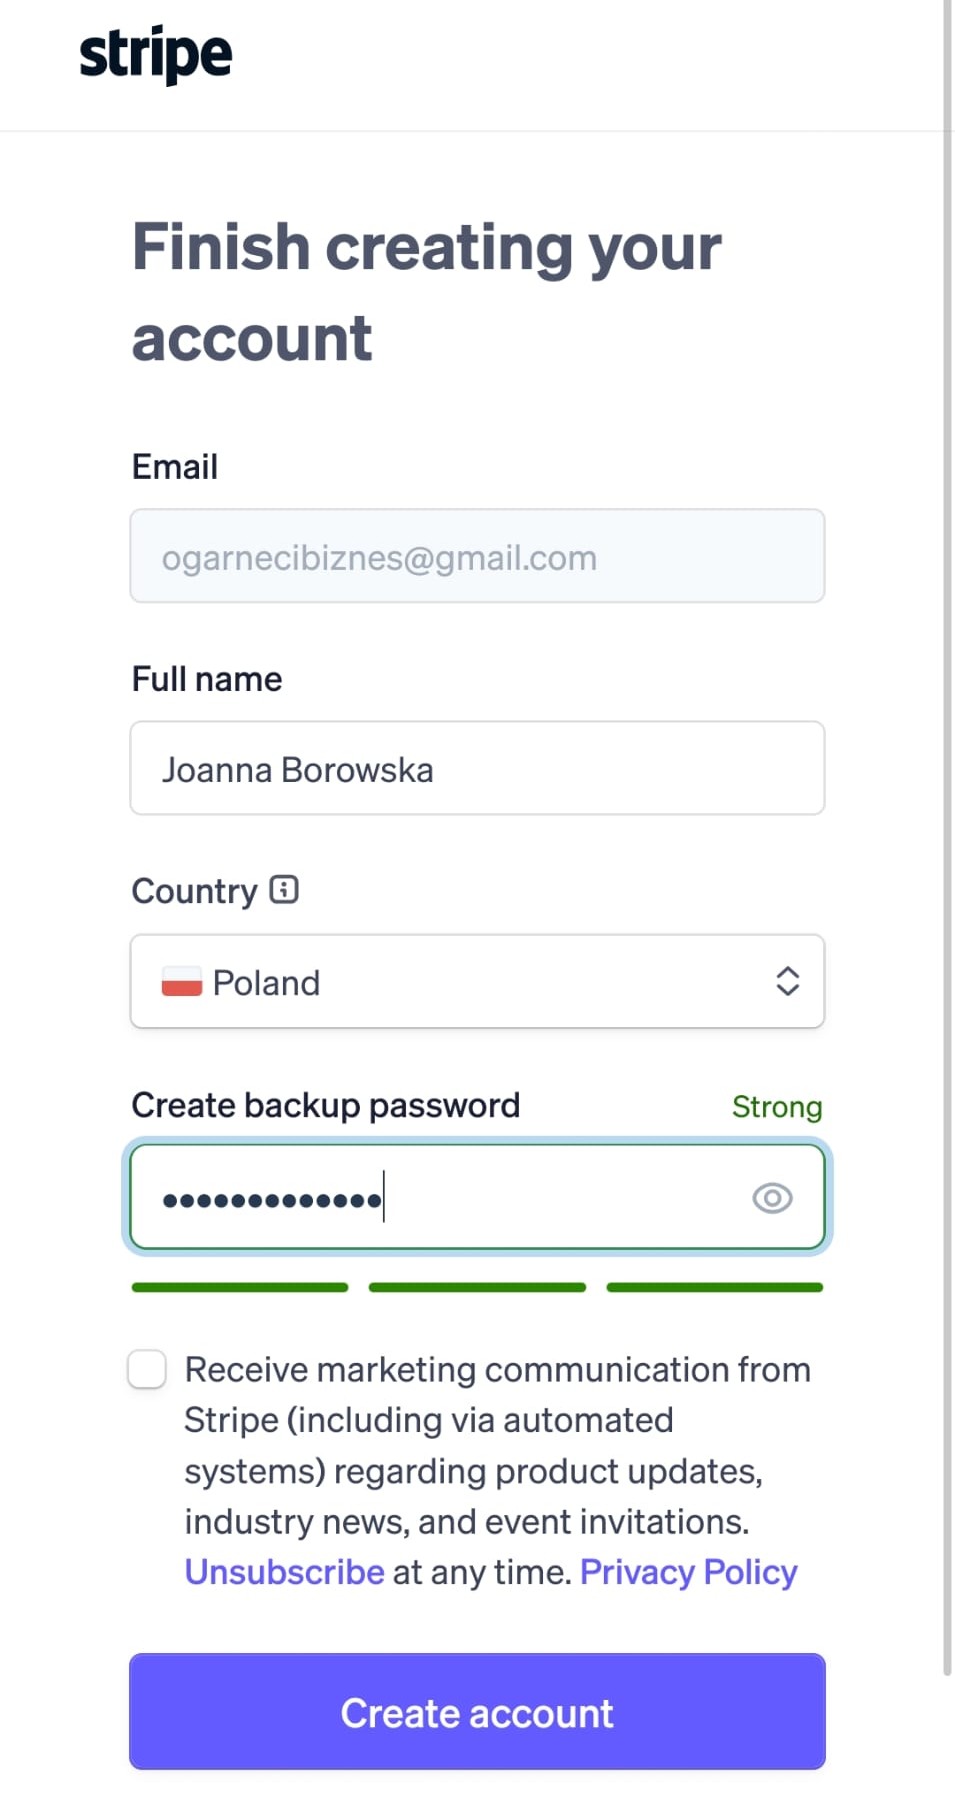955x1808 pixels.
Task: Click the Strong strength indicator label
Action: (x=777, y=1107)
